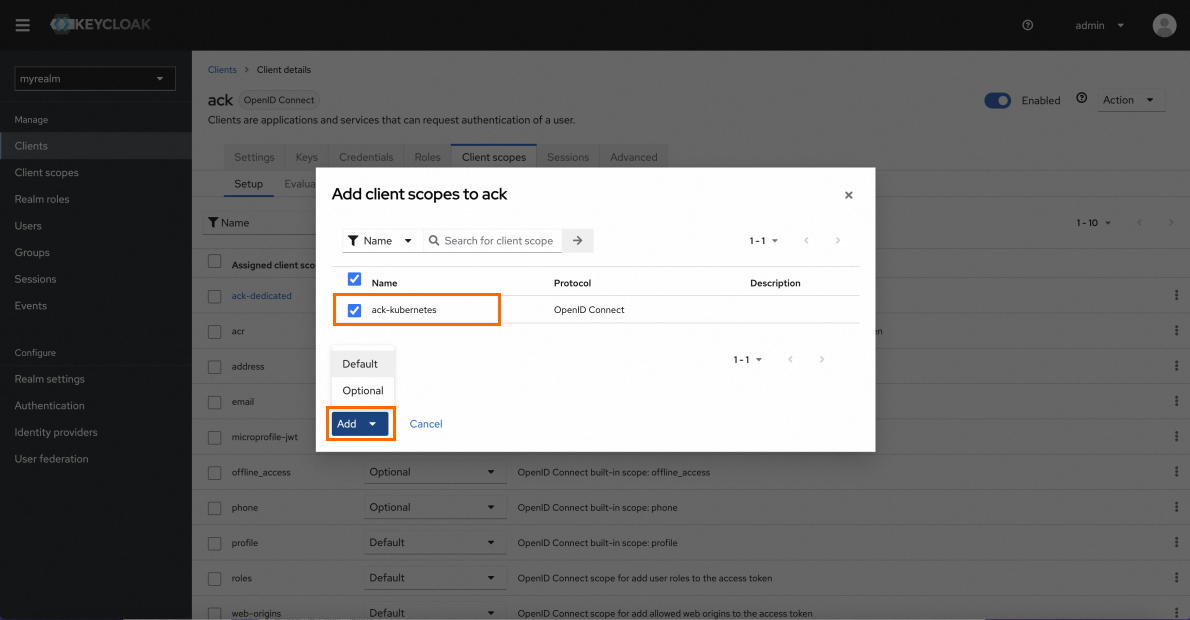Switch to the Credentials tab
The width and height of the screenshot is (1190, 620).
click(x=366, y=157)
